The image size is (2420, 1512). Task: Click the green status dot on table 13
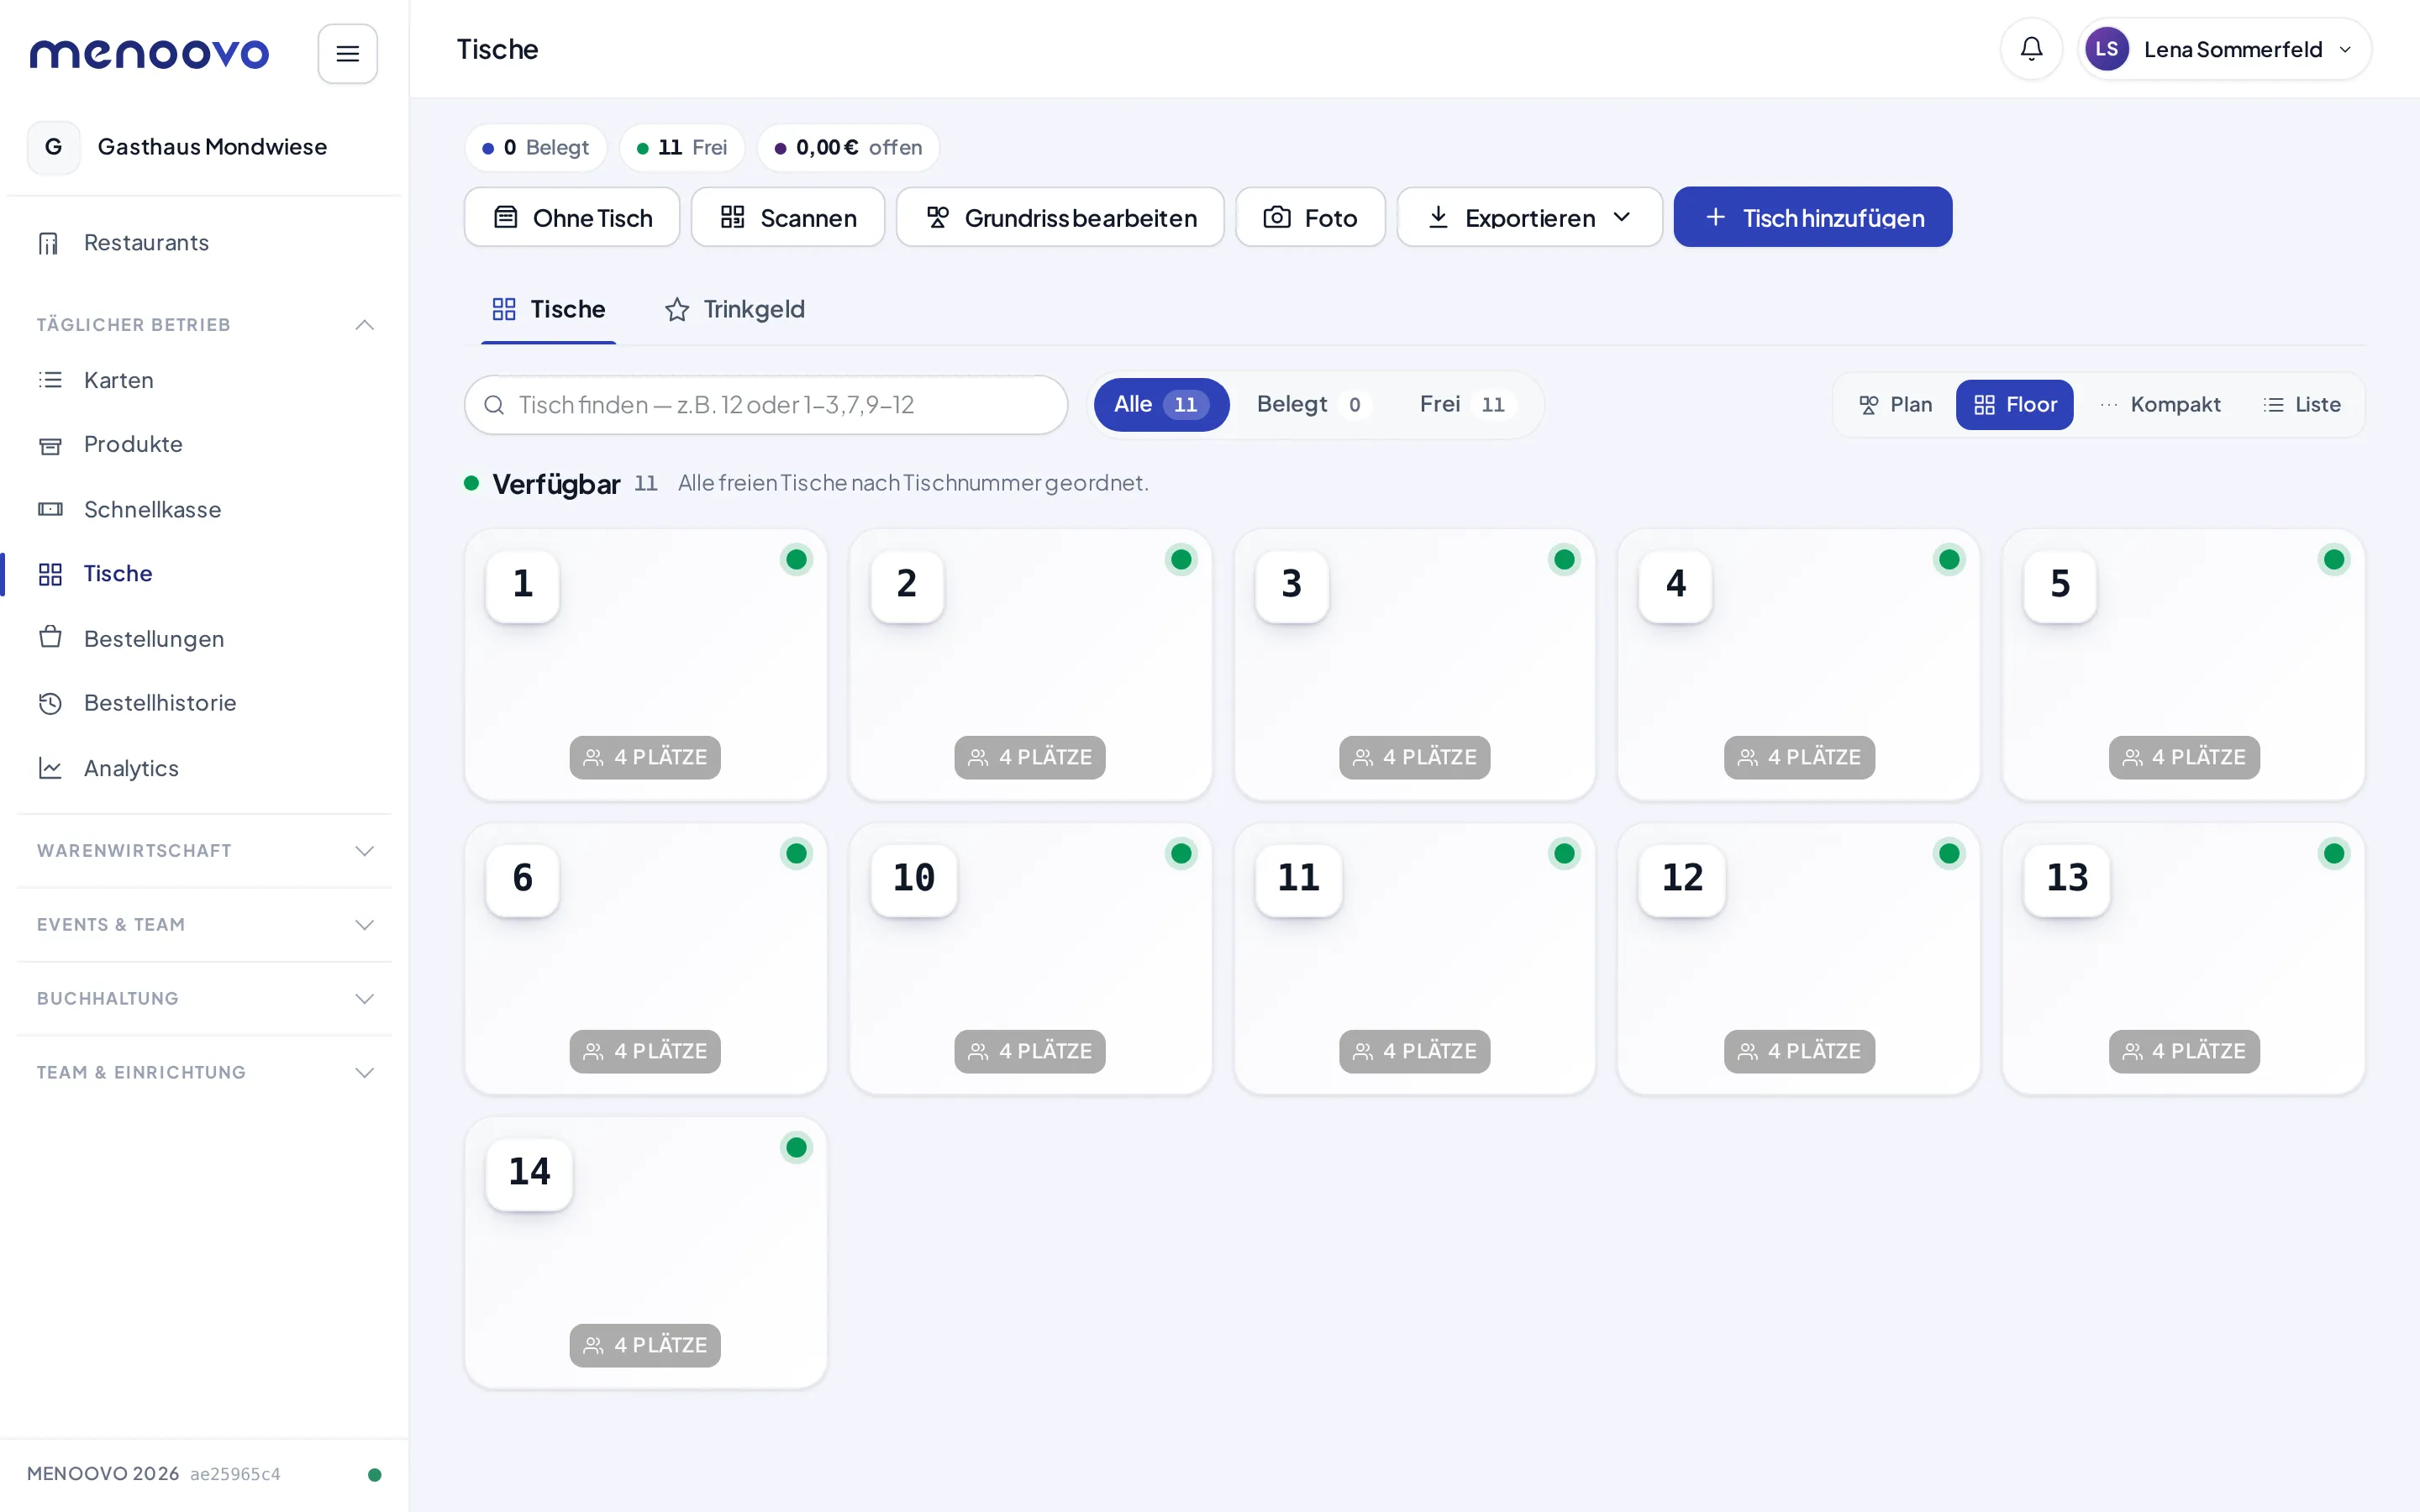(x=2333, y=854)
